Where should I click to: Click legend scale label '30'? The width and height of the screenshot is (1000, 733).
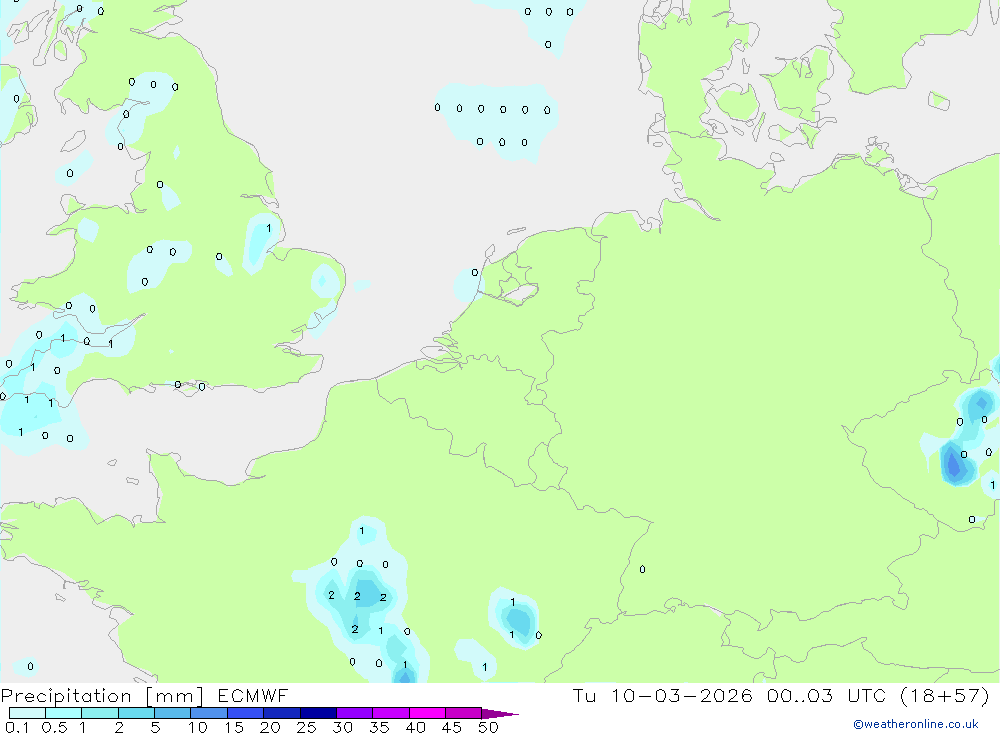pos(343,727)
